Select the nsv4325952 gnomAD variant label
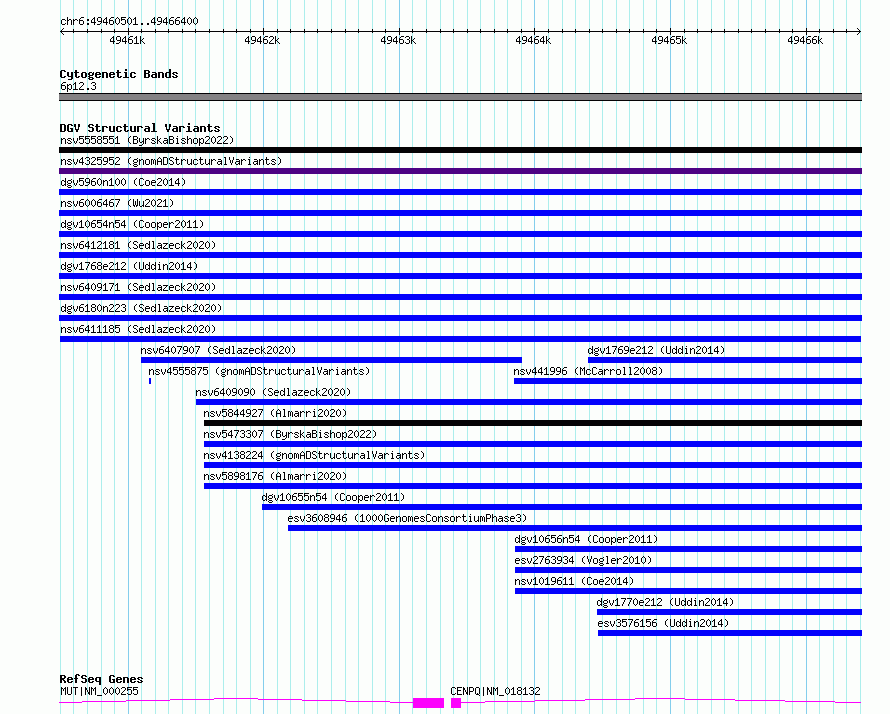Screen dimensions: 890x714 pyautogui.click(x=171, y=161)
